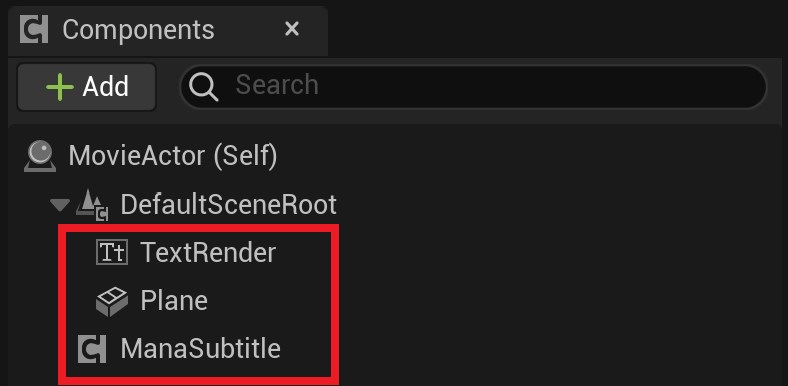Click the ManaSubtitle component icon
788x386 pixels.
pos(92,349)
